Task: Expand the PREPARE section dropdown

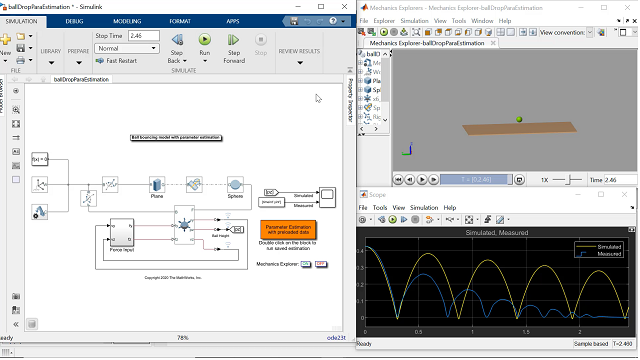Action: (79, 63)
